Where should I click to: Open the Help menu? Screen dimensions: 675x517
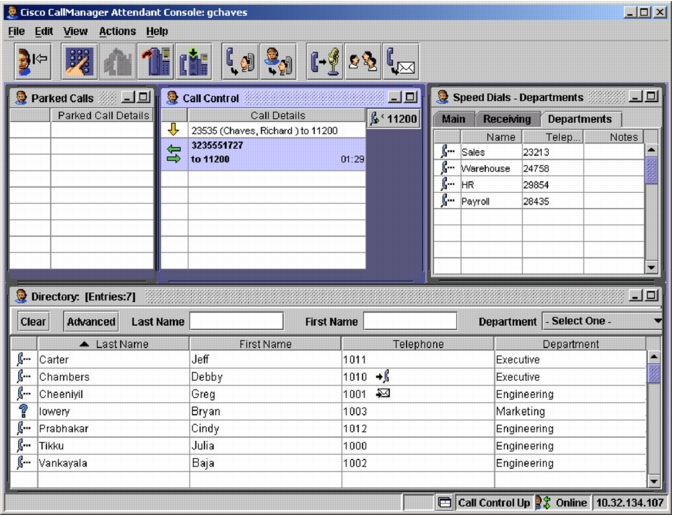coord(157,31)
